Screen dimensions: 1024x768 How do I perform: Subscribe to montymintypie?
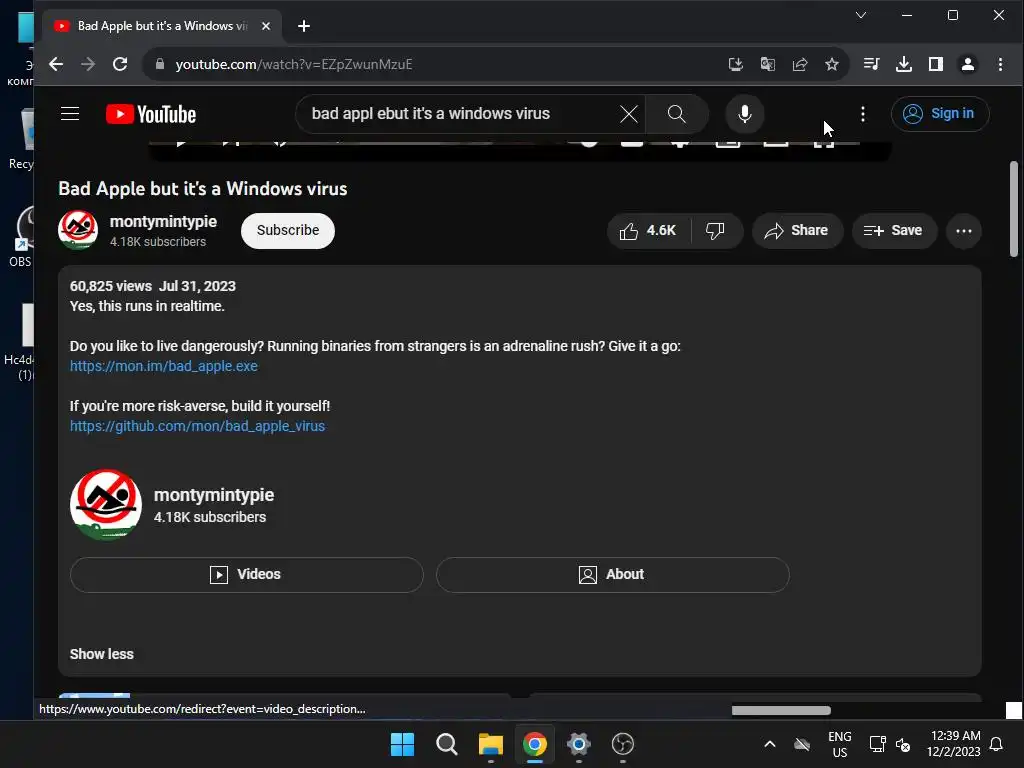click(x=287, y=231)
